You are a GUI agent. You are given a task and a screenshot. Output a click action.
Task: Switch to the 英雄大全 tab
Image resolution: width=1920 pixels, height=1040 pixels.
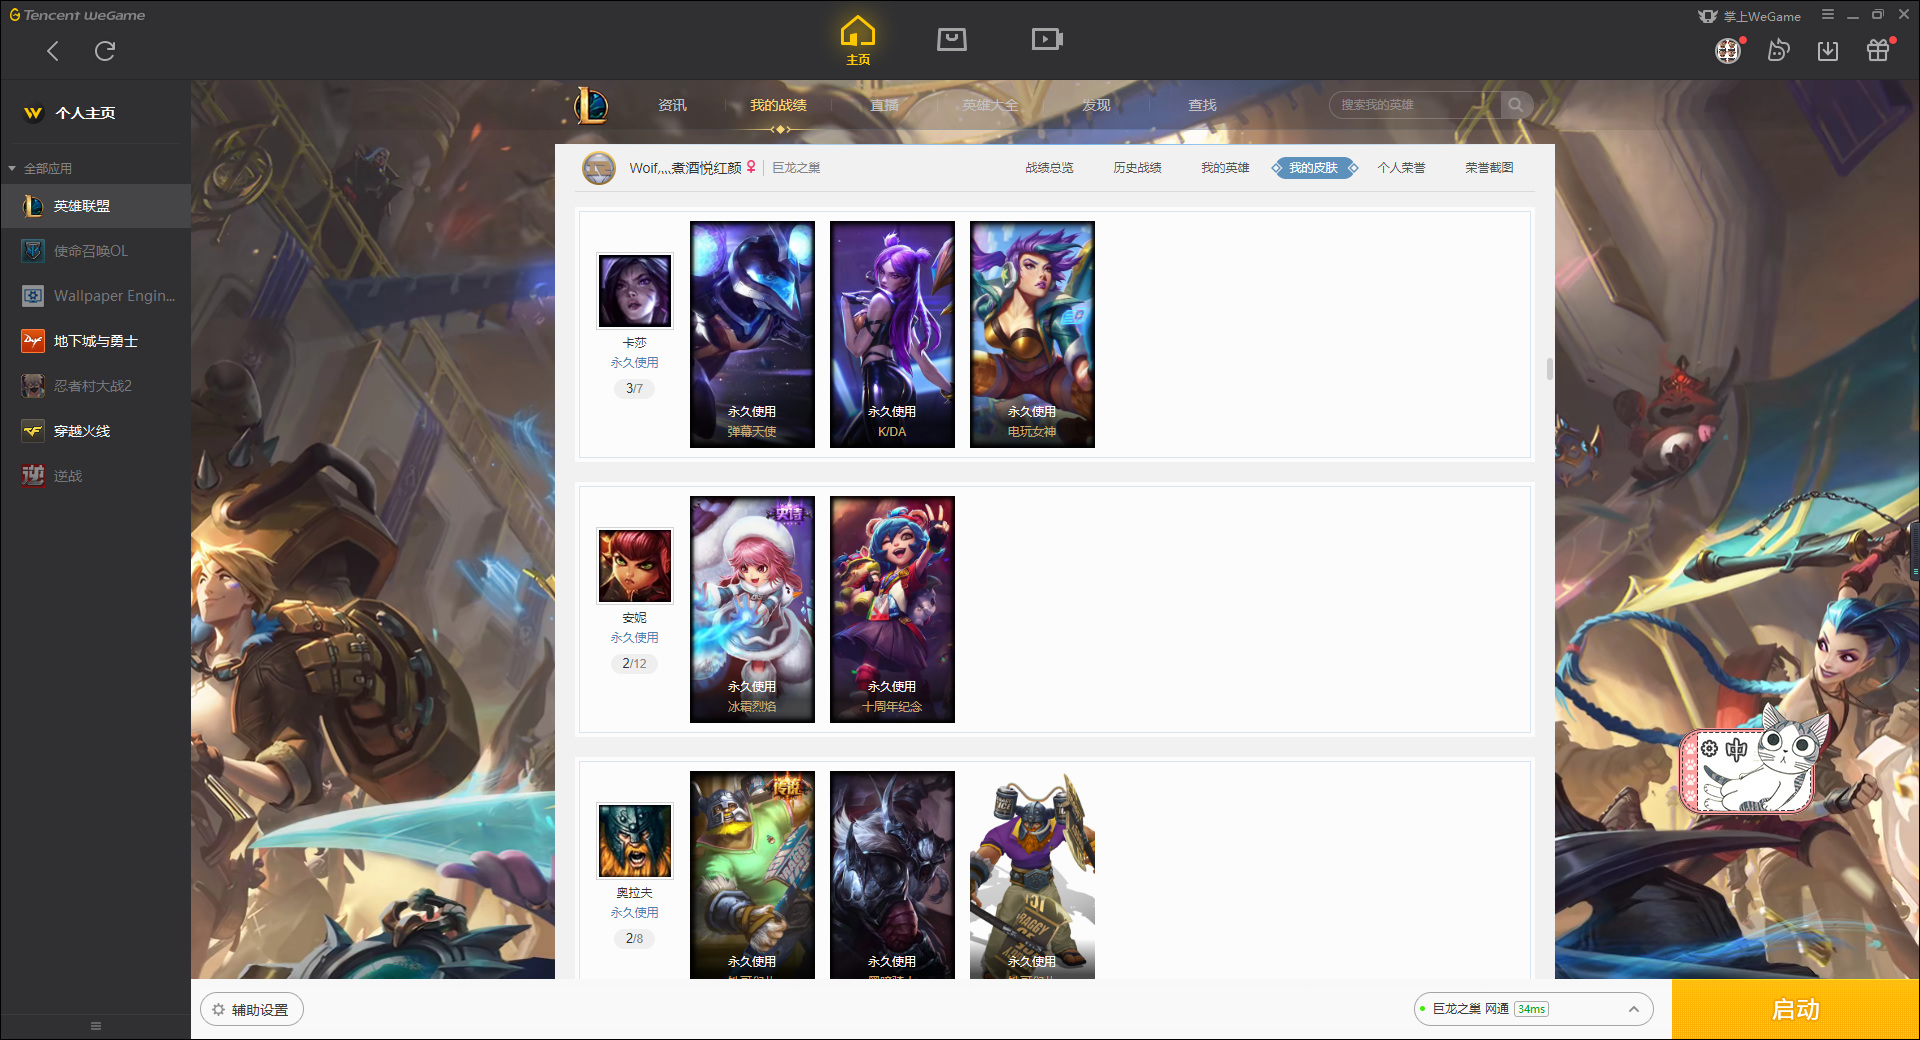pyautogui.click(x=990, y=105)
